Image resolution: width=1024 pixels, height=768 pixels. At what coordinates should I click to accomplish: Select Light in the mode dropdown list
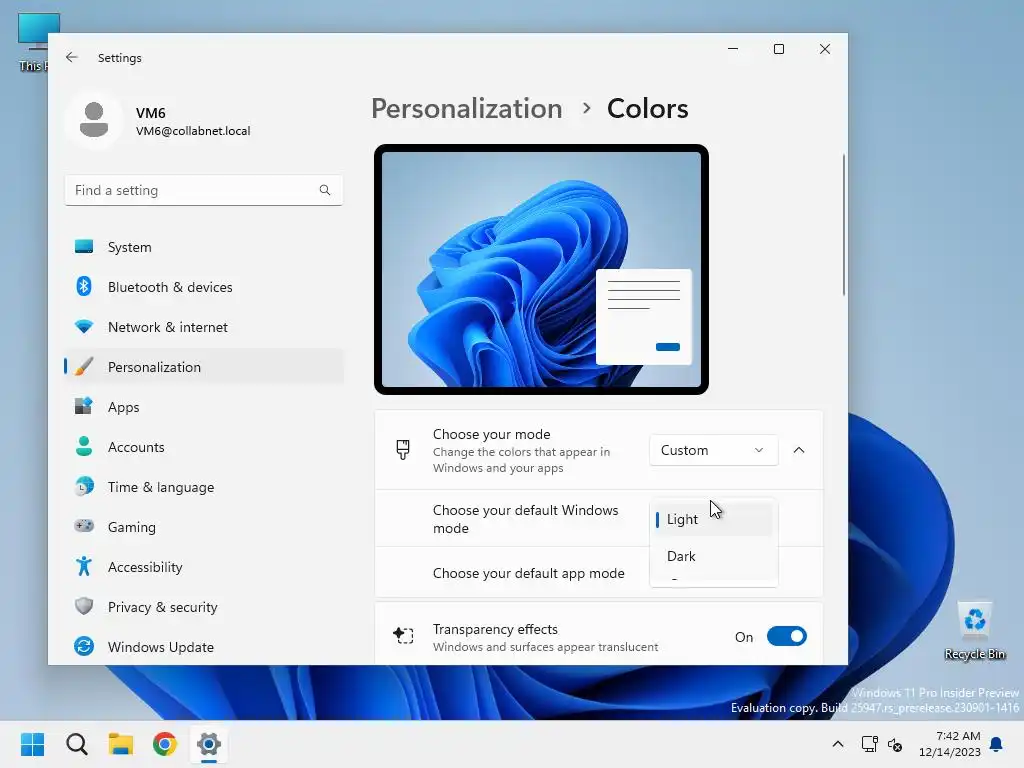point(713,519)
